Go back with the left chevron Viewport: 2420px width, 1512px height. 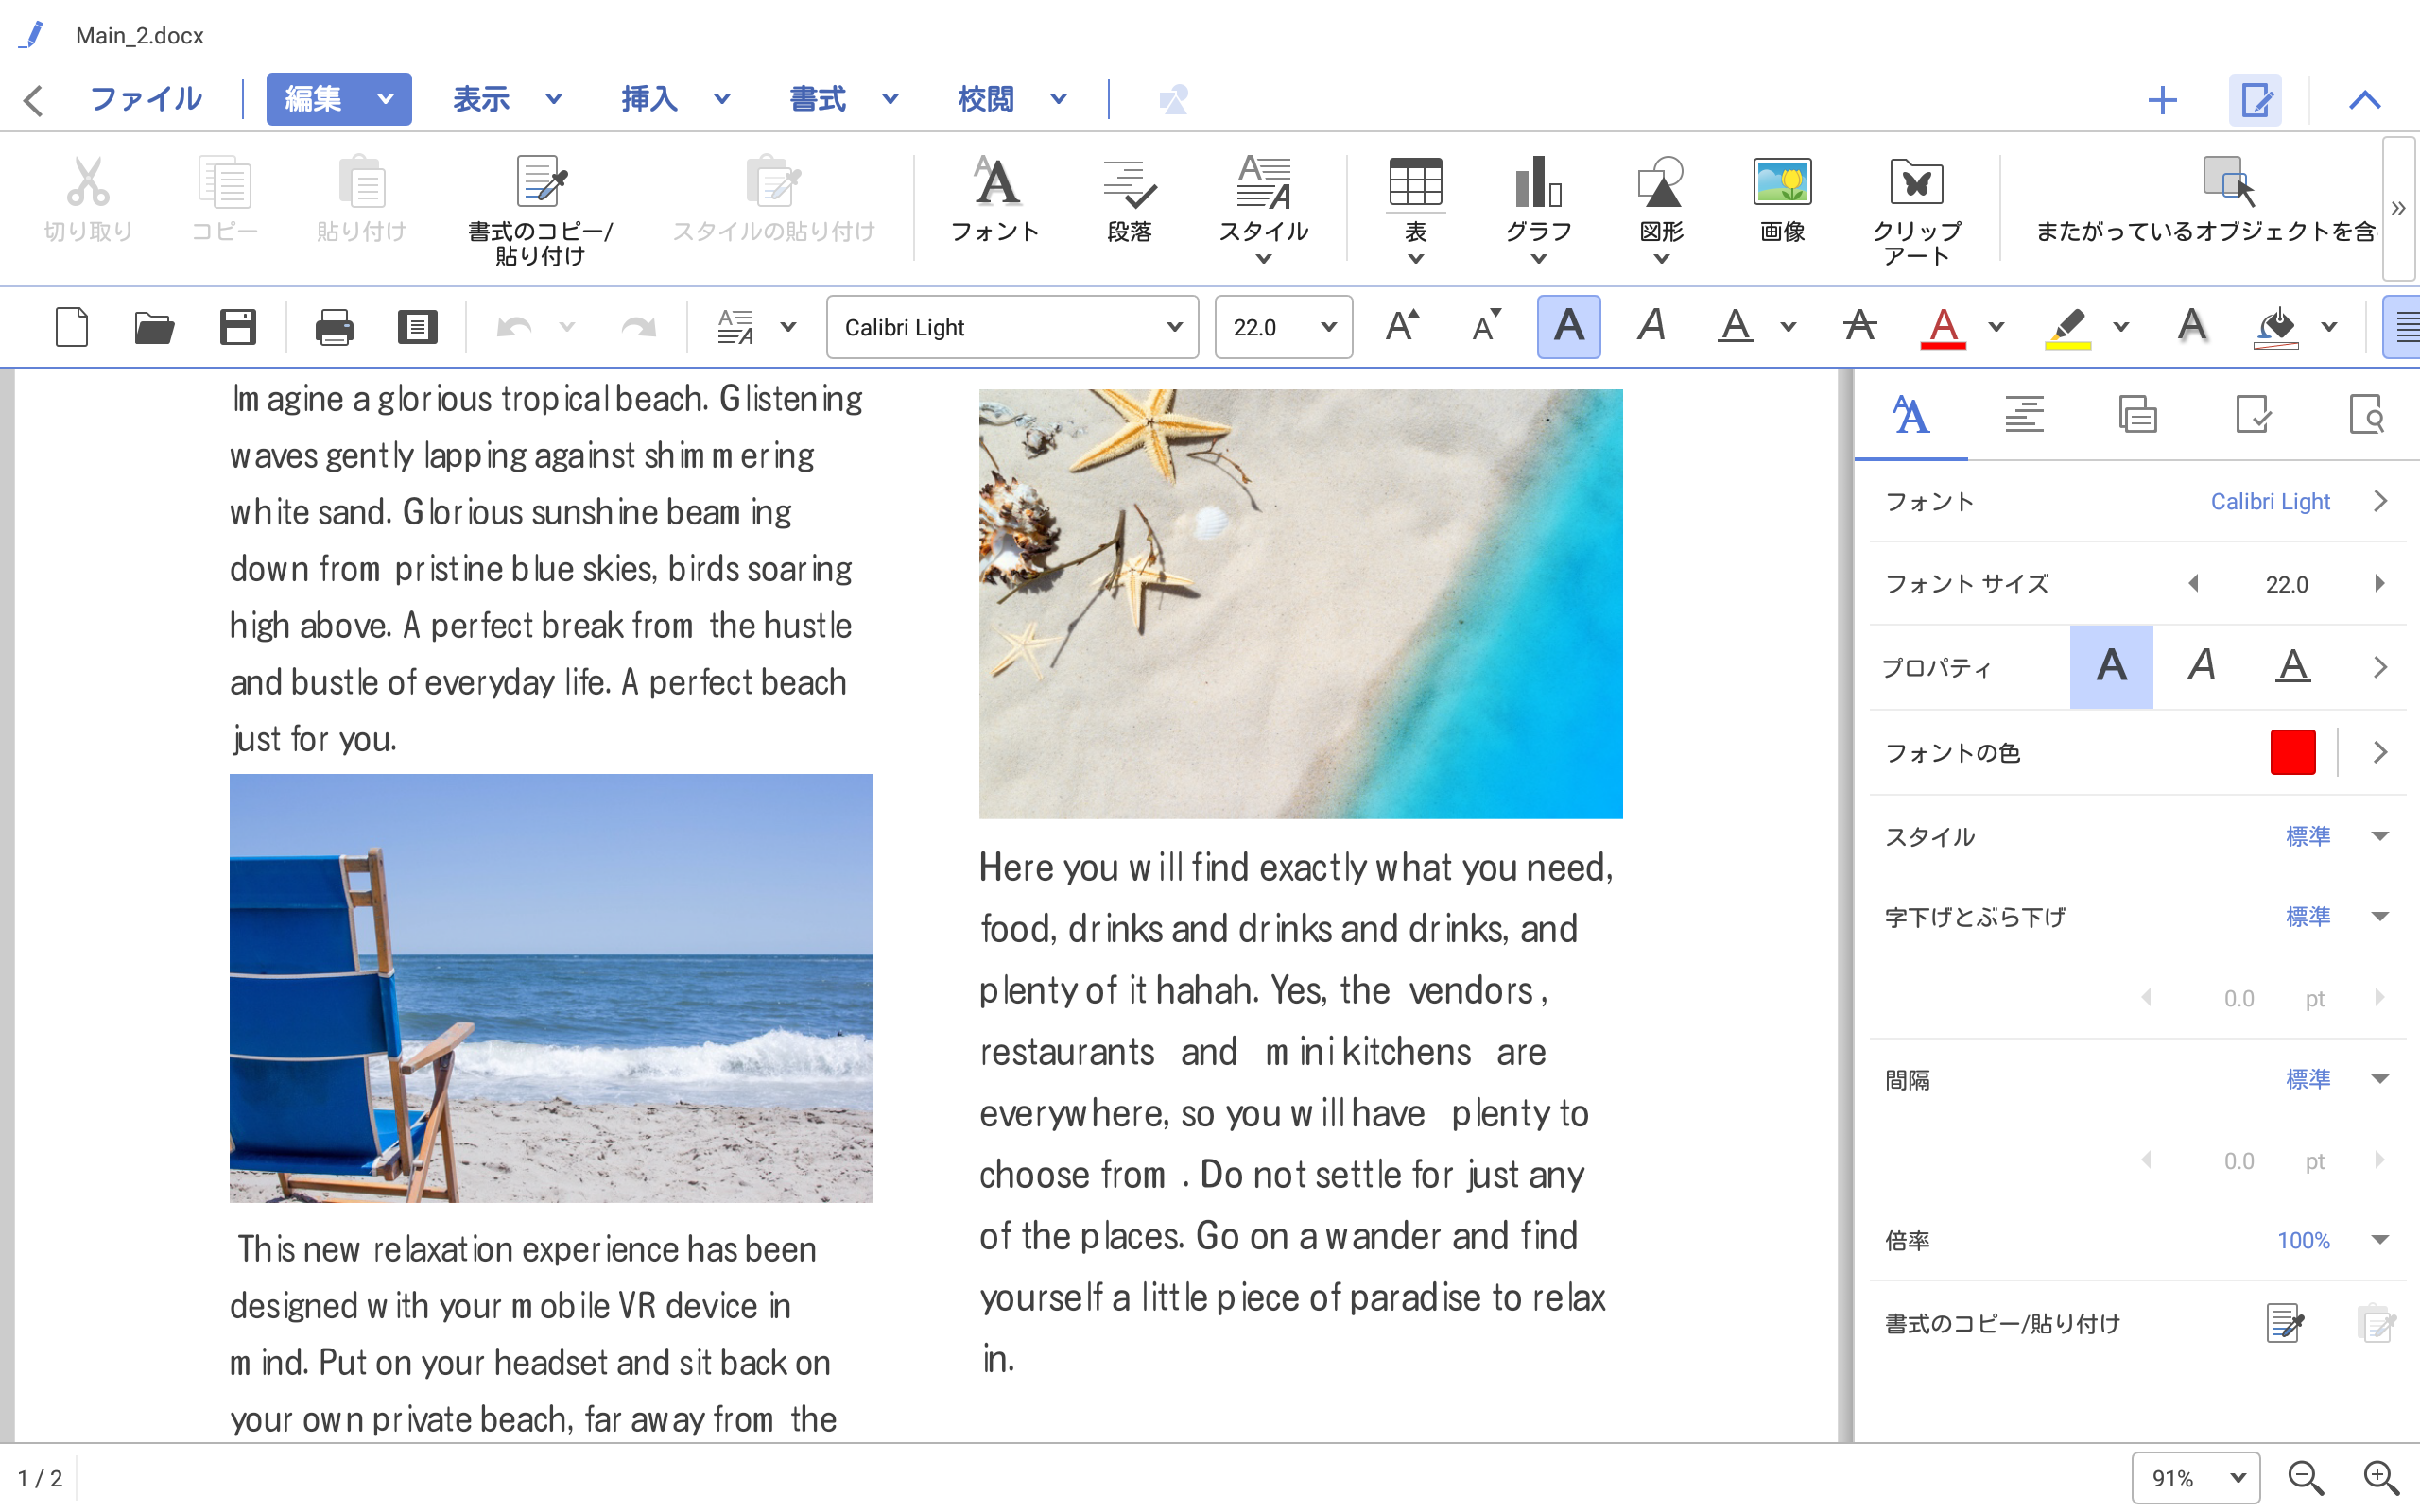[34, 99]
